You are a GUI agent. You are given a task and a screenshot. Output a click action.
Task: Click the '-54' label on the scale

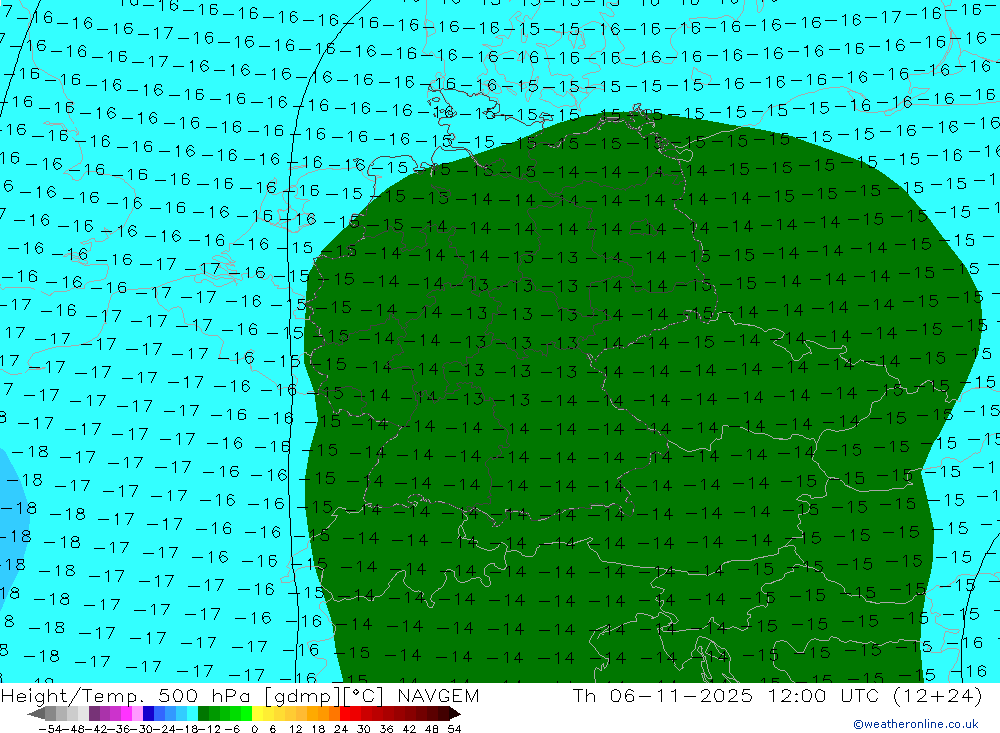point(50,728)
